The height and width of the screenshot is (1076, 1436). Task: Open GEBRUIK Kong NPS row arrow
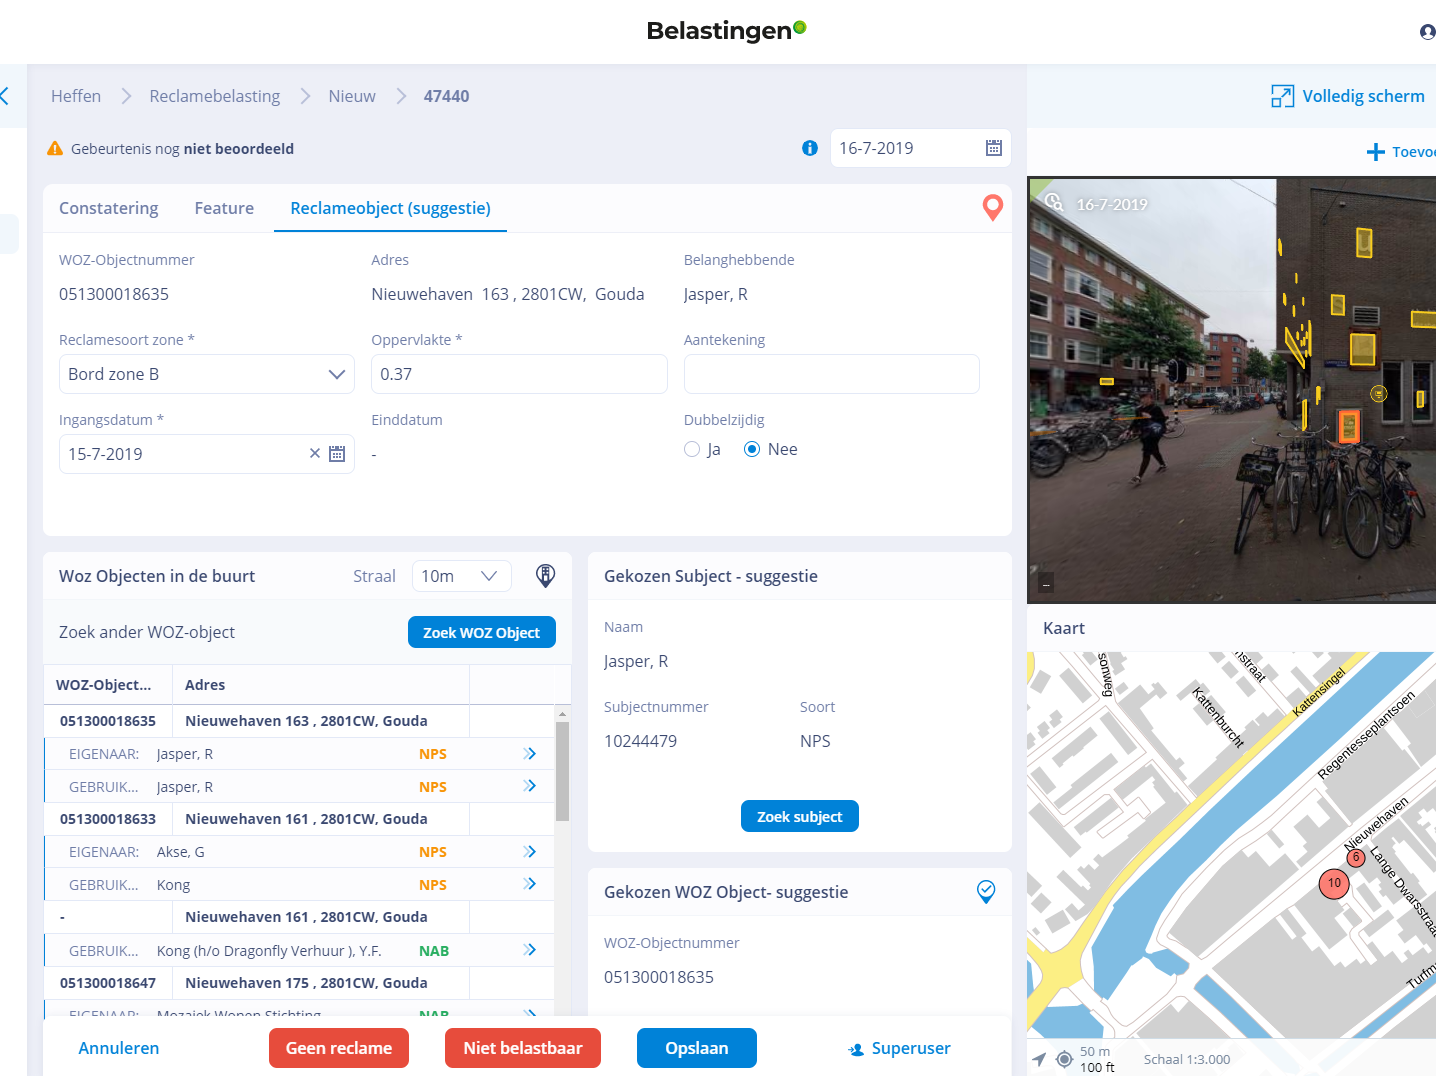coord(530,884)
